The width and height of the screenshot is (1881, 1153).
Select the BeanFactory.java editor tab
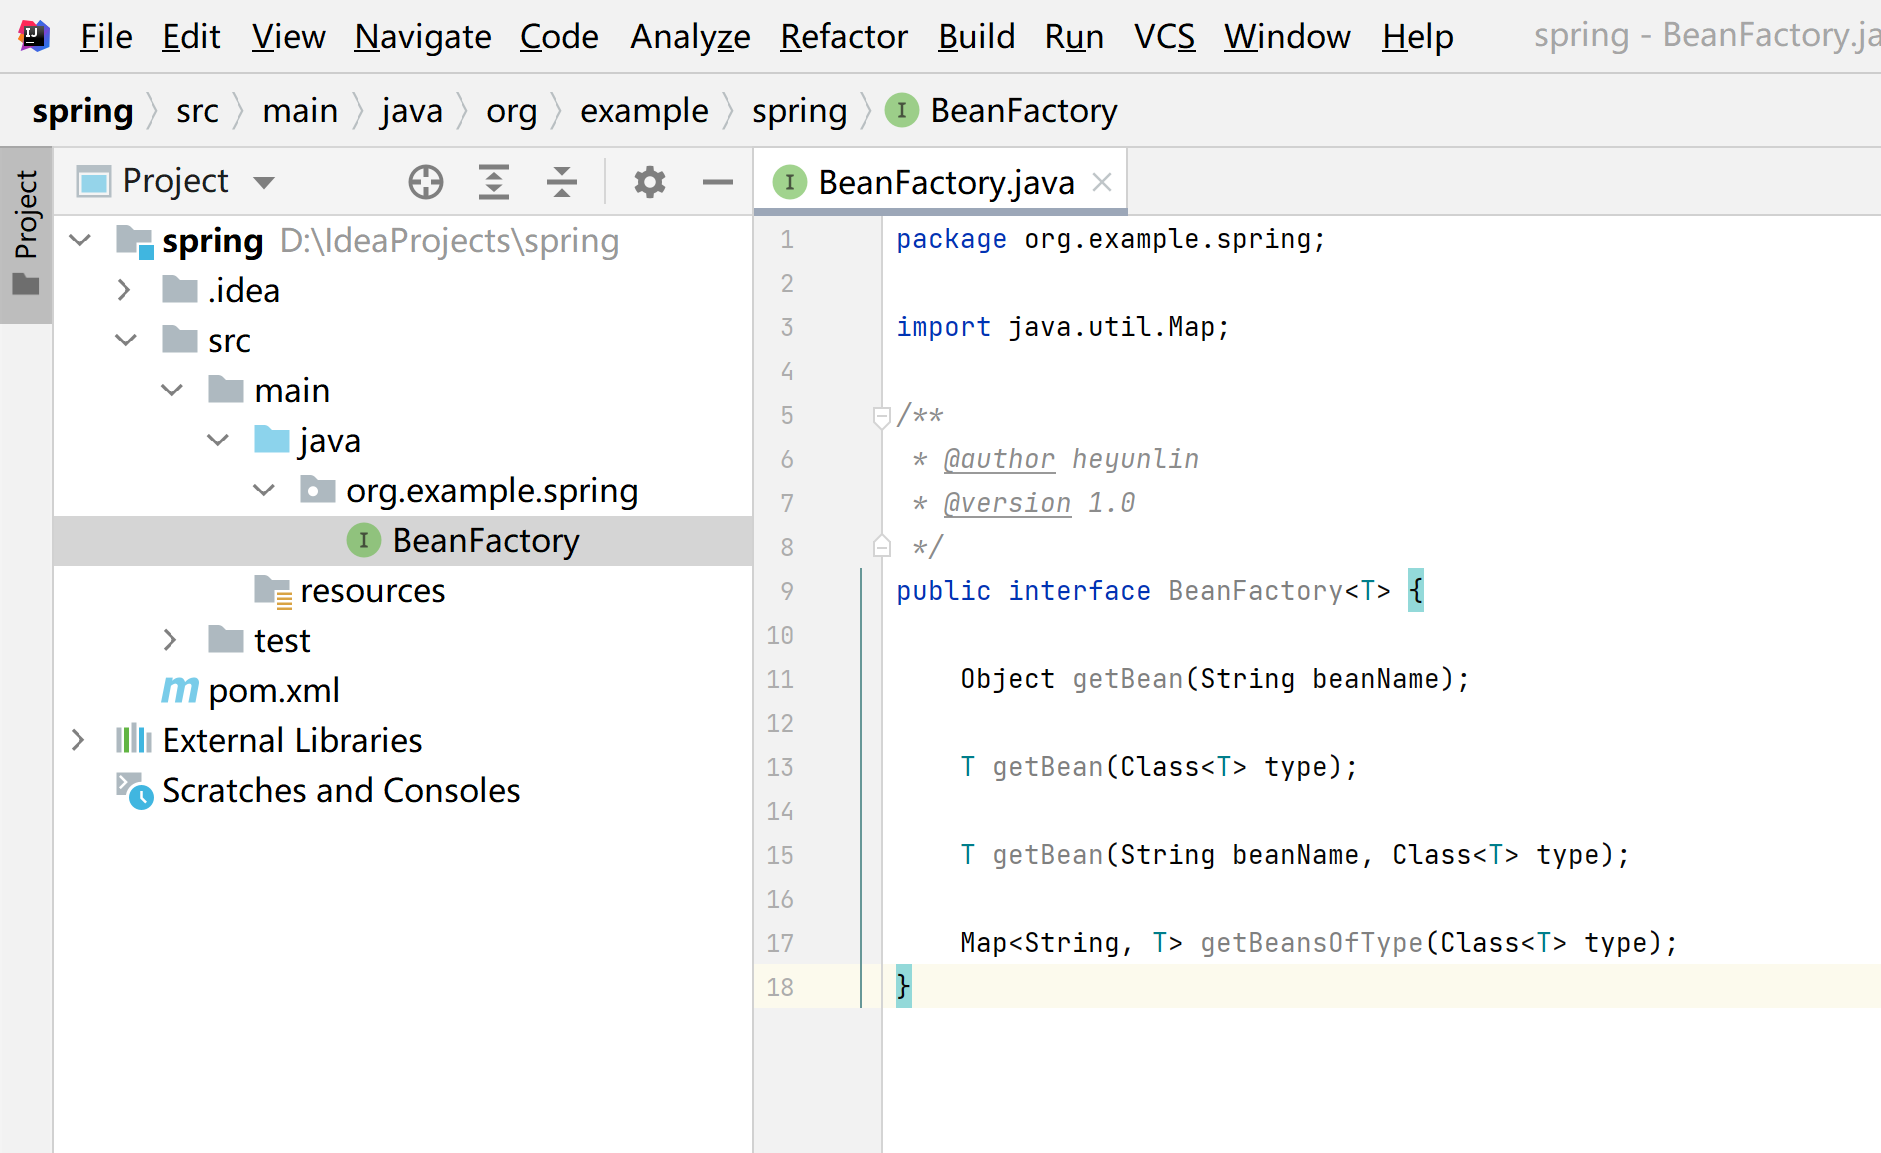944,181
